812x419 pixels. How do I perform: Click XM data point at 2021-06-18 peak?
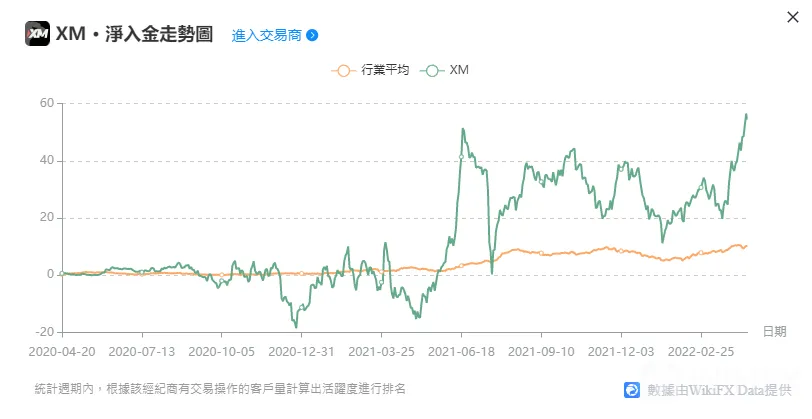pyautogui.click(x=461, y=157)
